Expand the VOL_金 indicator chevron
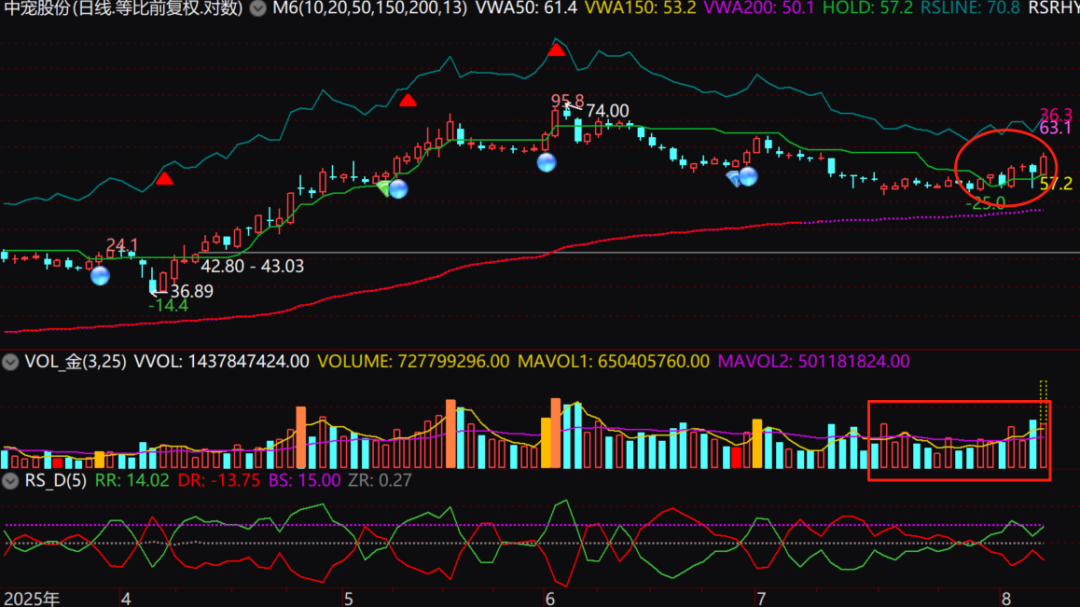 pos(10,362)
